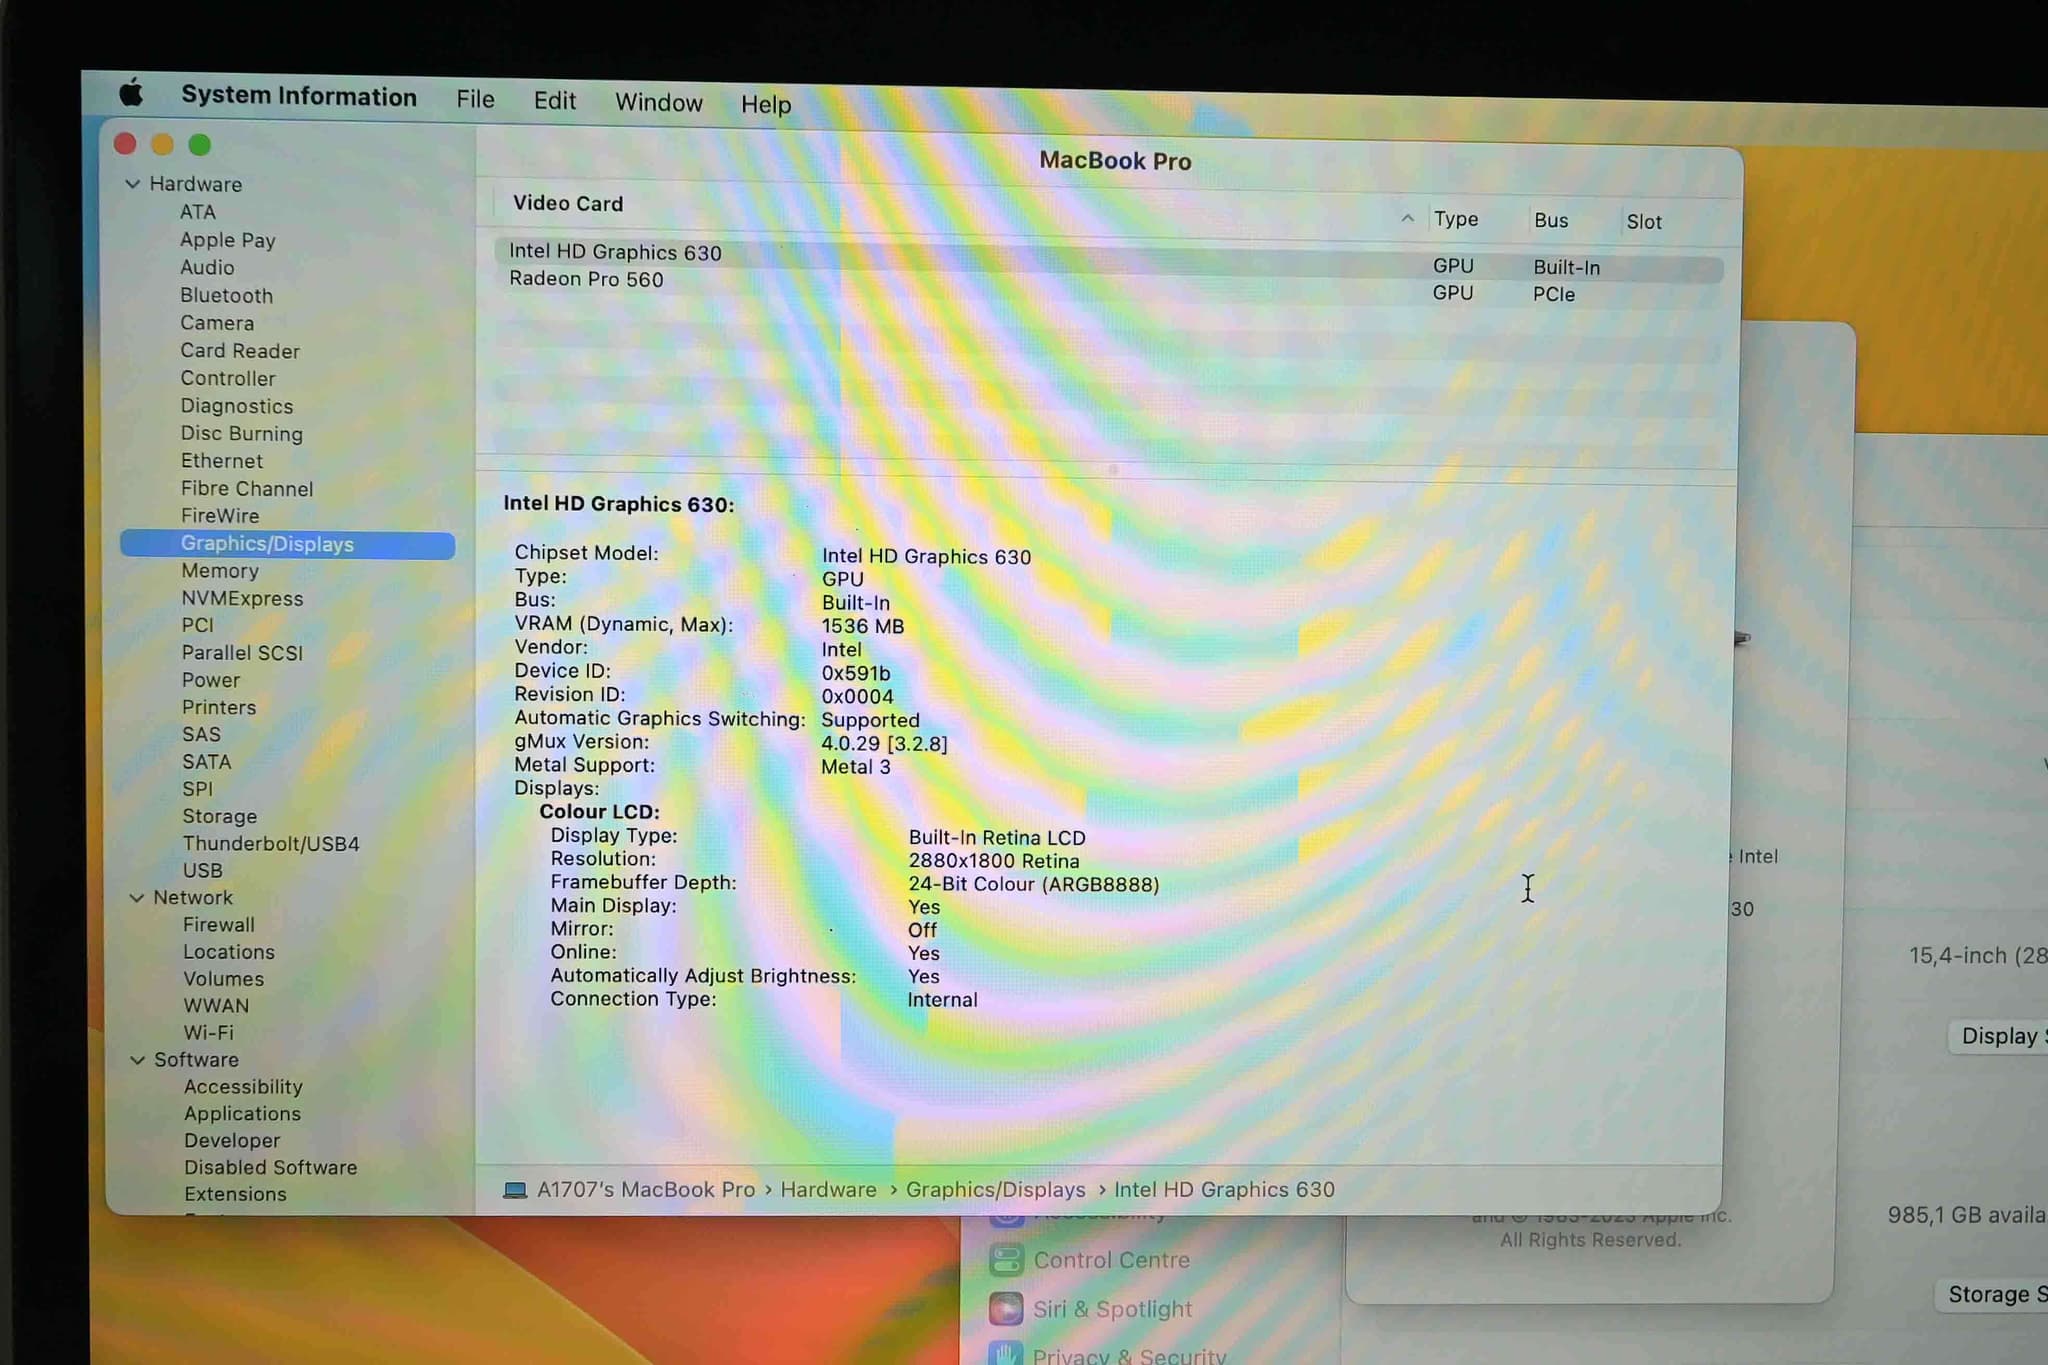Select Applications under Software
This screenshot has width=2048, height=1365.
tap(242, 1114)
